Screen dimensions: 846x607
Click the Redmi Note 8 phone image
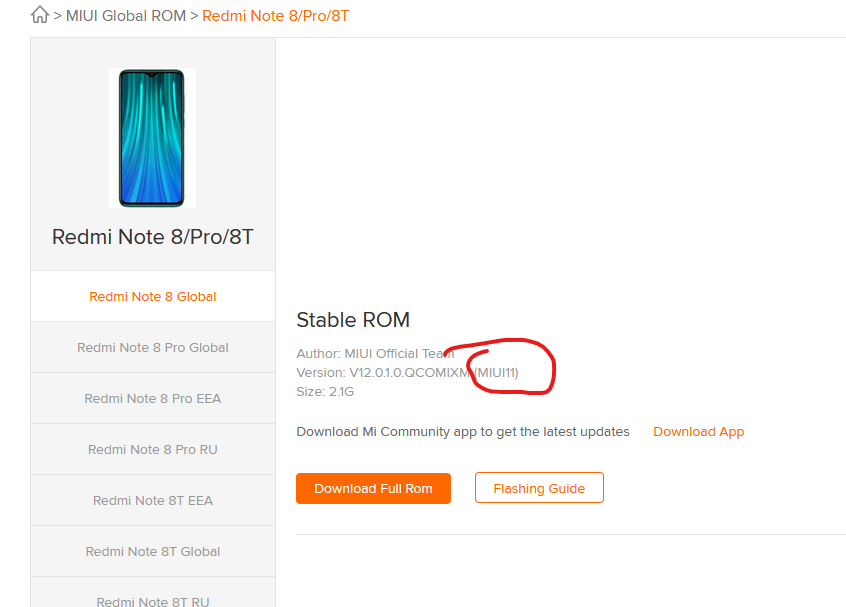(x=152, y=138)
